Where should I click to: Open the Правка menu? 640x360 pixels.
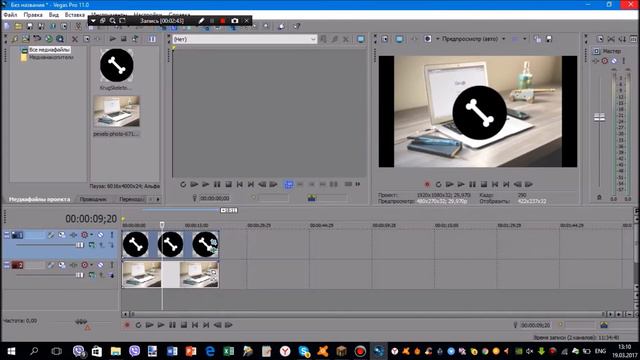pyautogui.click(x=33, y=15)
